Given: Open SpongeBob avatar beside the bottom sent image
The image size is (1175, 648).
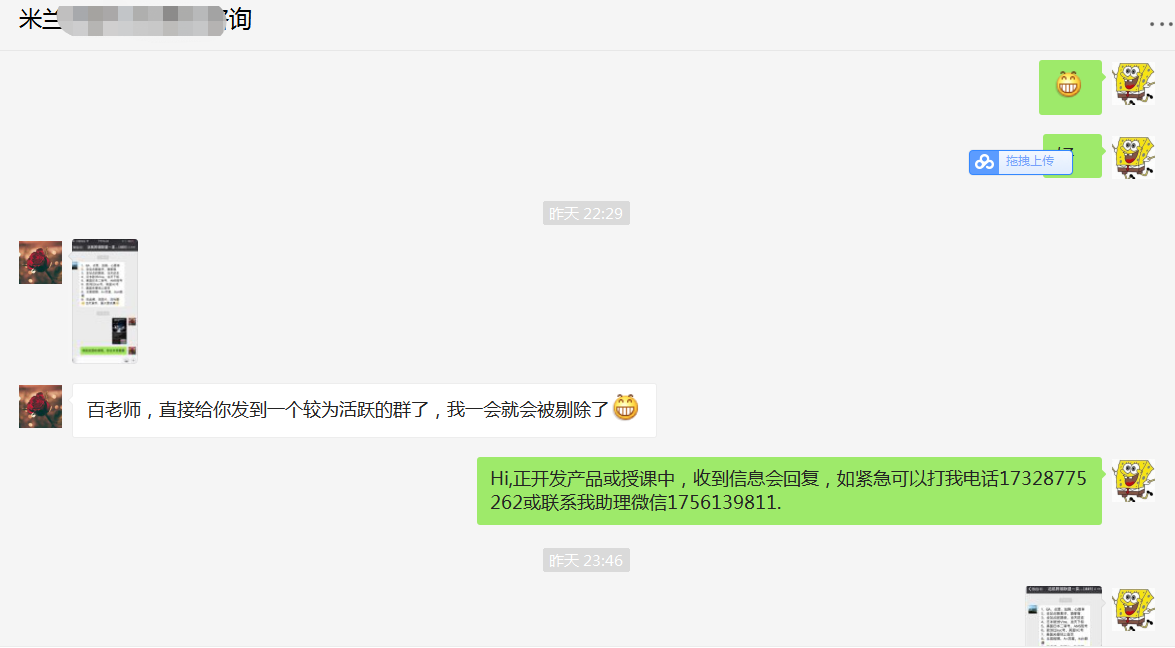Looking at the screenshot, I should click(1133, 610).
